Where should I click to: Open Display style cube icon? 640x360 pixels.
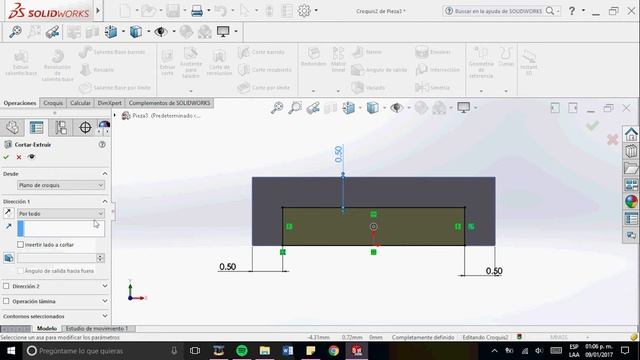pyautogui.click(x=373, y=108)
